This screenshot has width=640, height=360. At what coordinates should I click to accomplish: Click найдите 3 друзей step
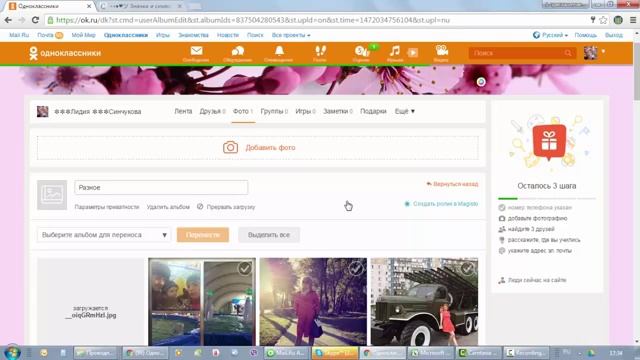click(531, 229)
